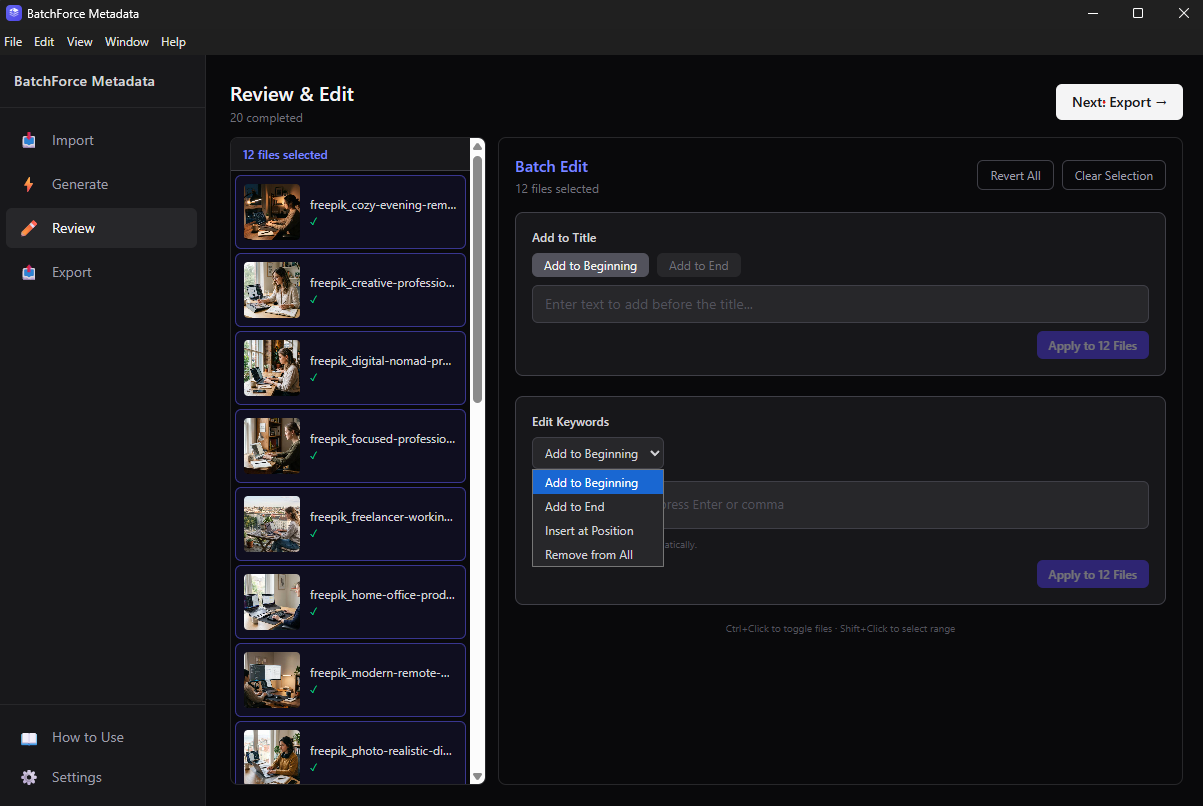Click the BatchForce Metadata title bar icon

click(x=12, y=13)
